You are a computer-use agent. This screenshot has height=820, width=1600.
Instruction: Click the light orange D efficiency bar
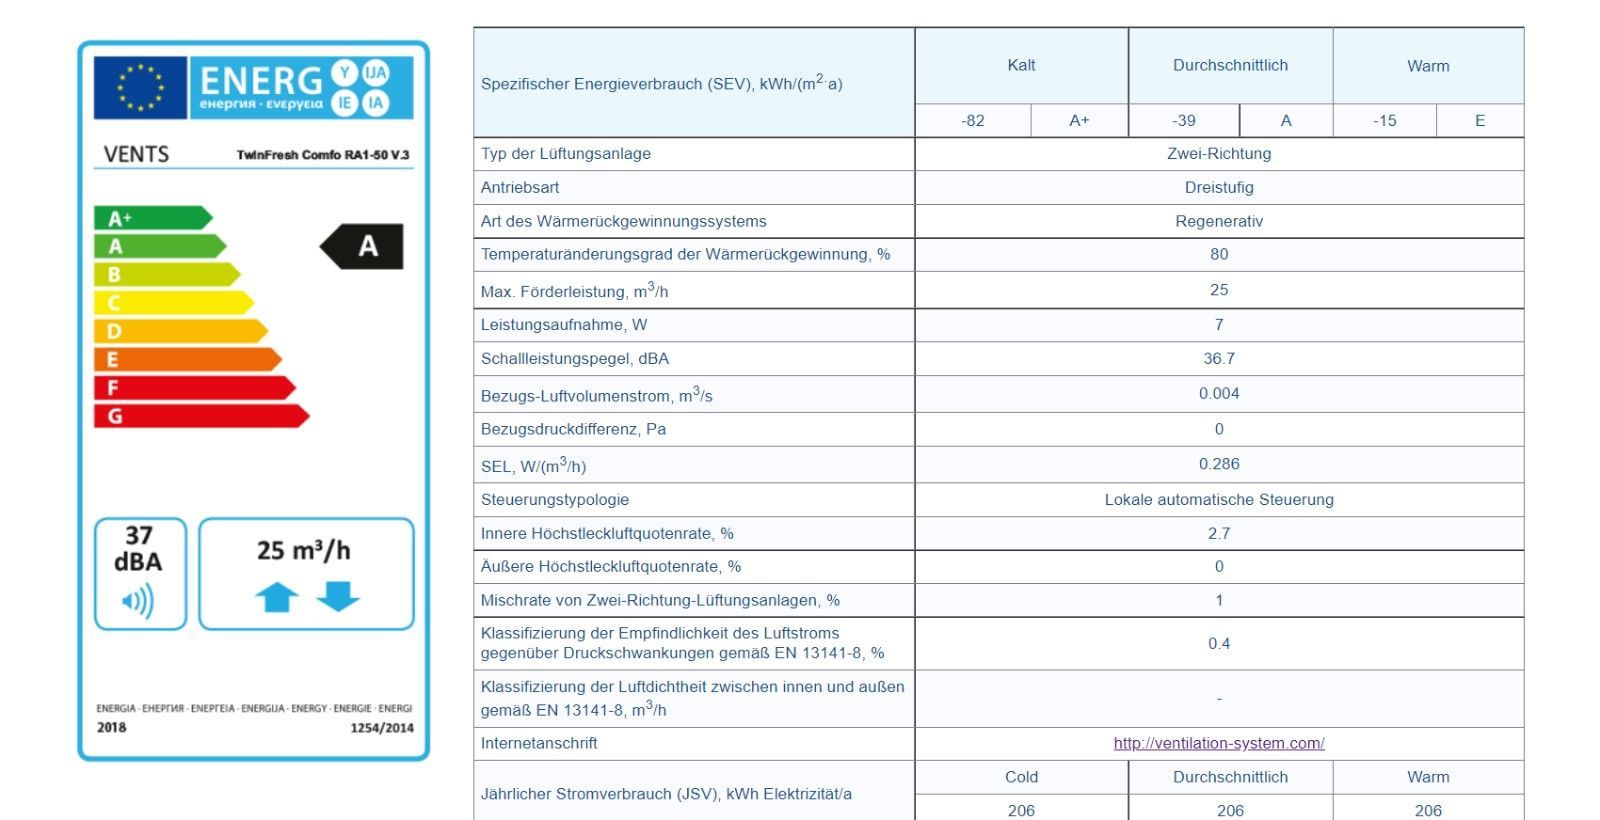pos(181,331)
